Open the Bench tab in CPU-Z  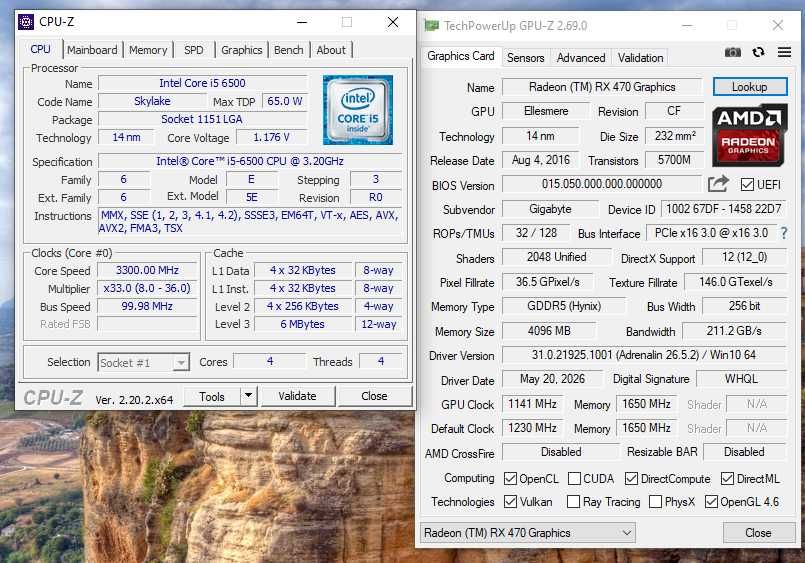pyautogui.click(x=289, y=50)
